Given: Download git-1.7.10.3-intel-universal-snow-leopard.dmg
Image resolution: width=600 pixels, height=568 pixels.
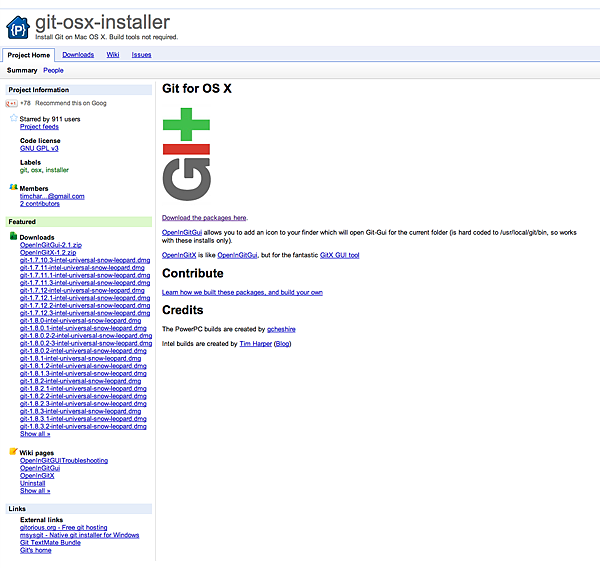Looking at the screenshot, I should 85,260.
